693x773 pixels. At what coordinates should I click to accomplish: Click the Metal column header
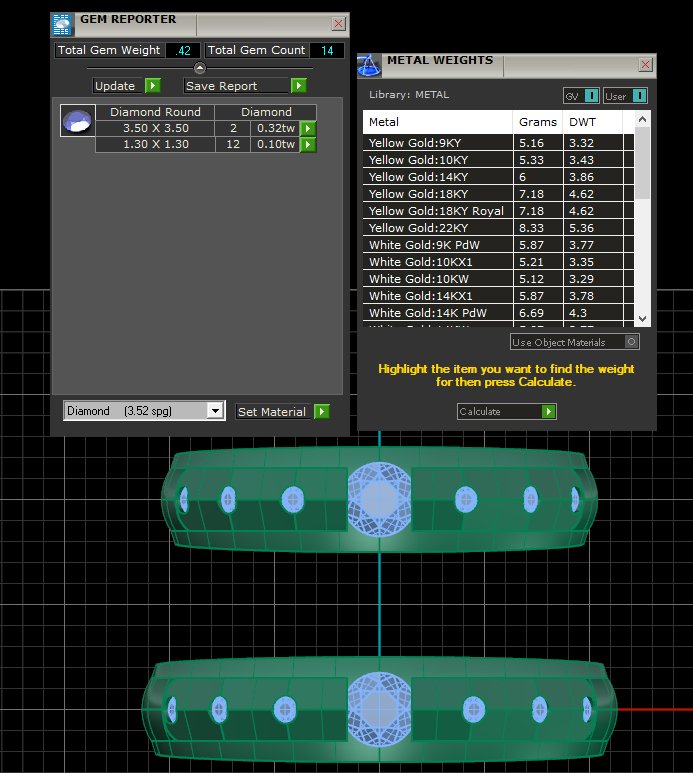pos(438,122)
